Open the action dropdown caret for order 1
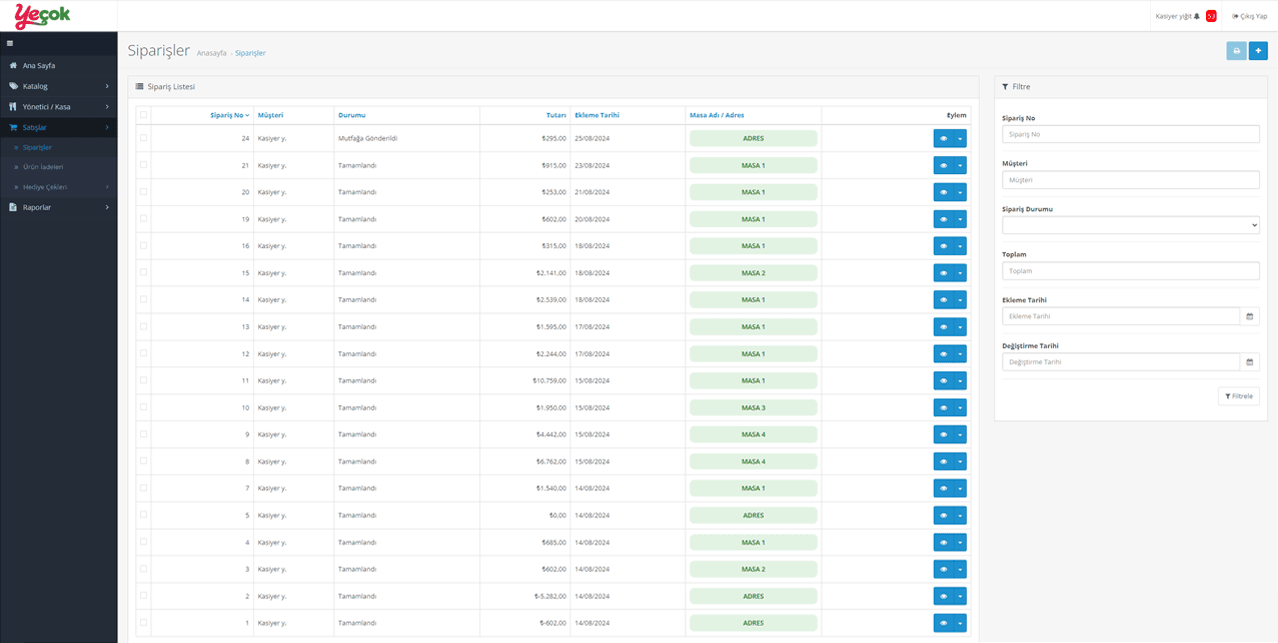Image resolution: width=1278 pixels, height=643 pixels. 960,623
